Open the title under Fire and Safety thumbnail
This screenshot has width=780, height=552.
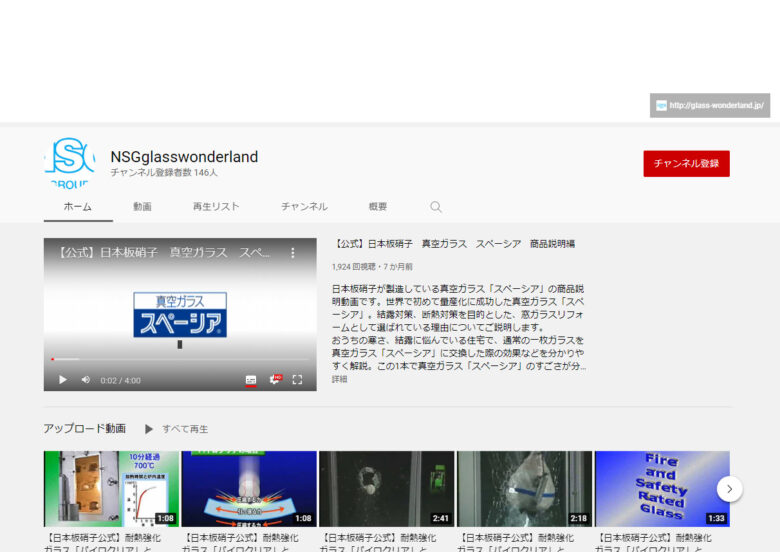tap(653, 543)
